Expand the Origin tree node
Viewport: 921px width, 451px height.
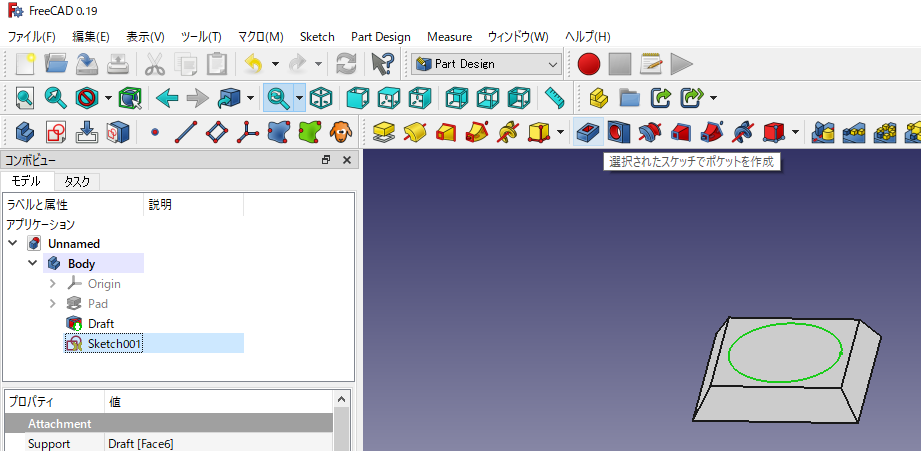(53, 284)
